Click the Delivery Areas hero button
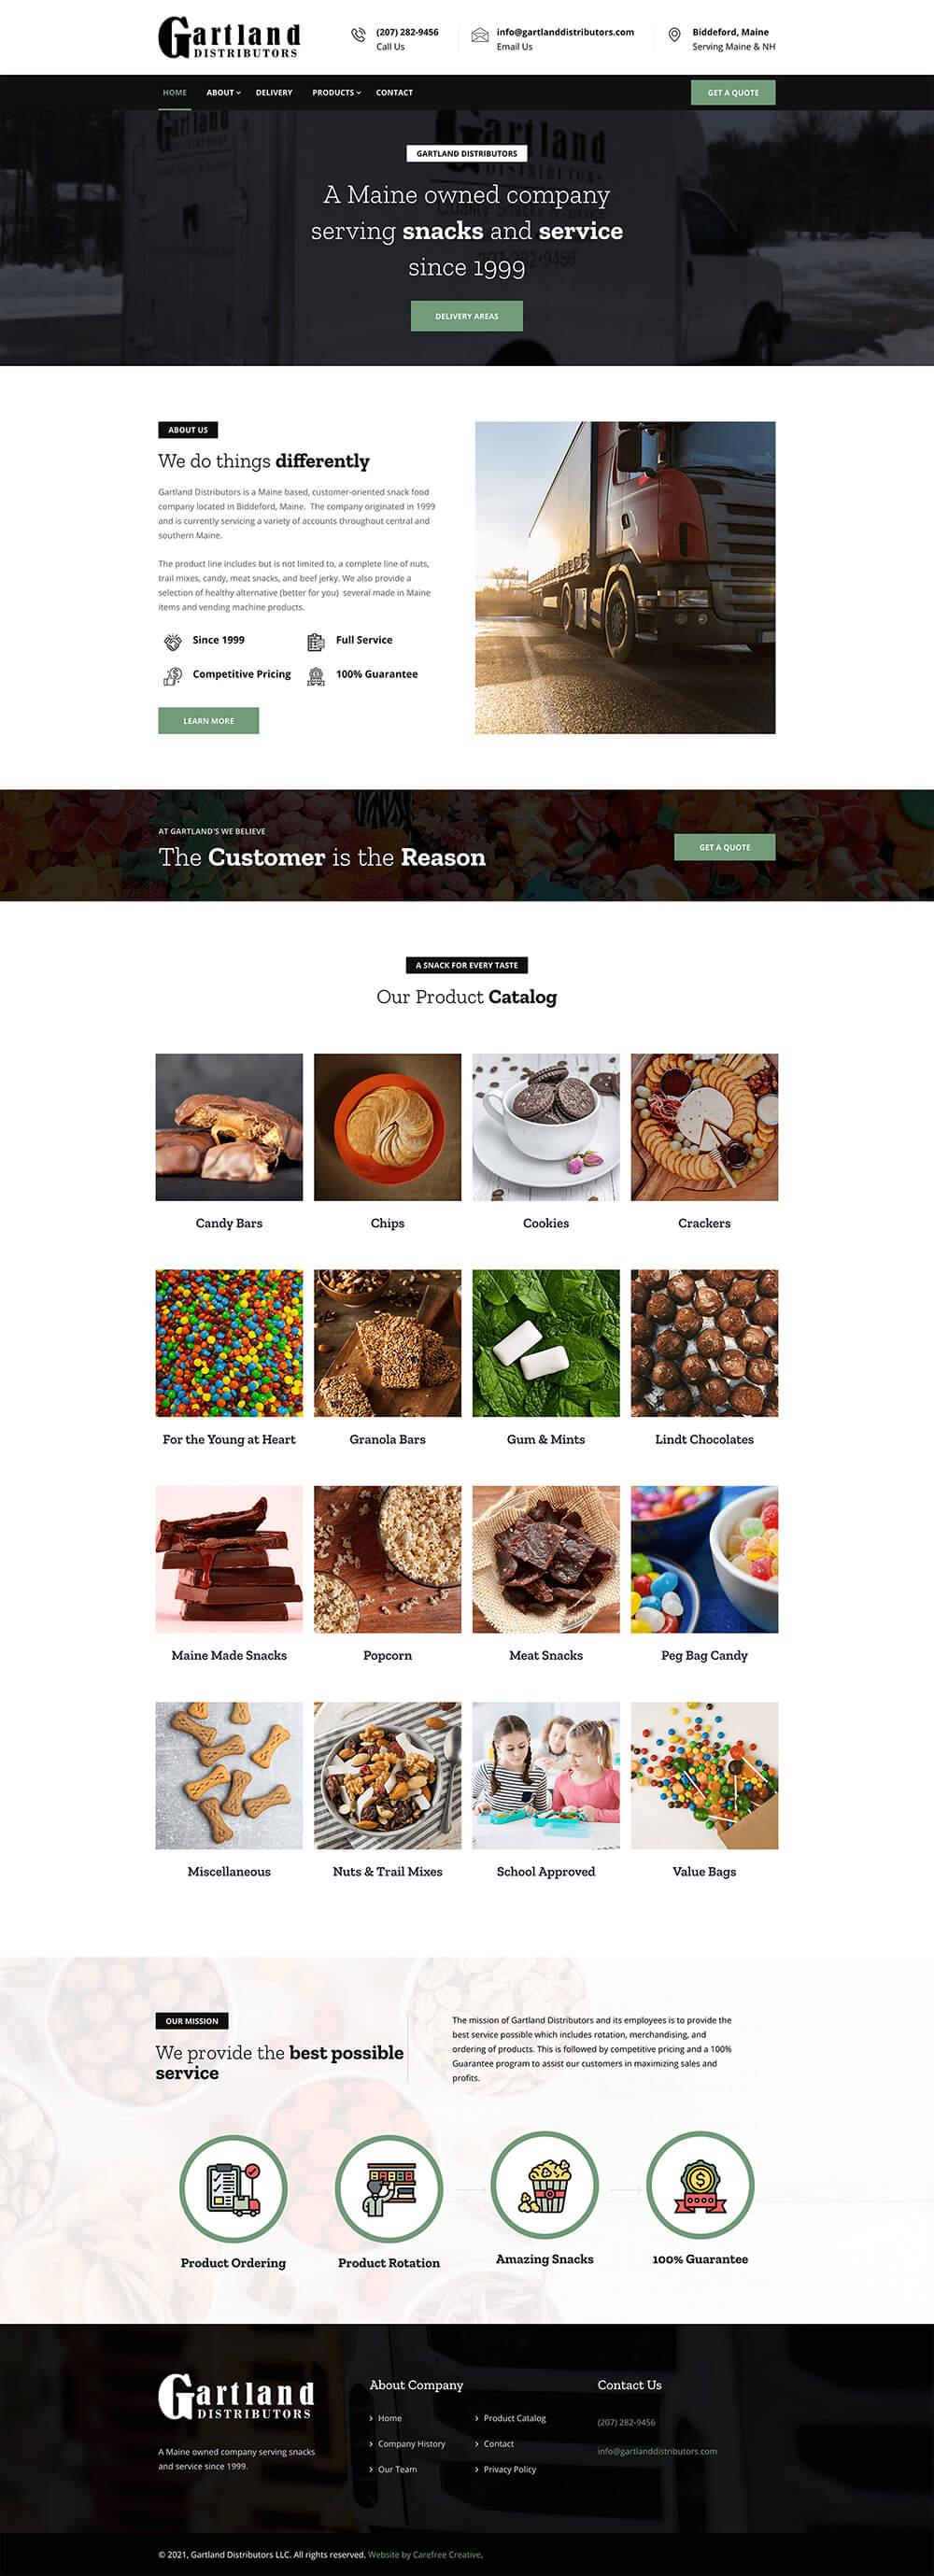Screen dimensions: 934x2576 pos(467,316)
